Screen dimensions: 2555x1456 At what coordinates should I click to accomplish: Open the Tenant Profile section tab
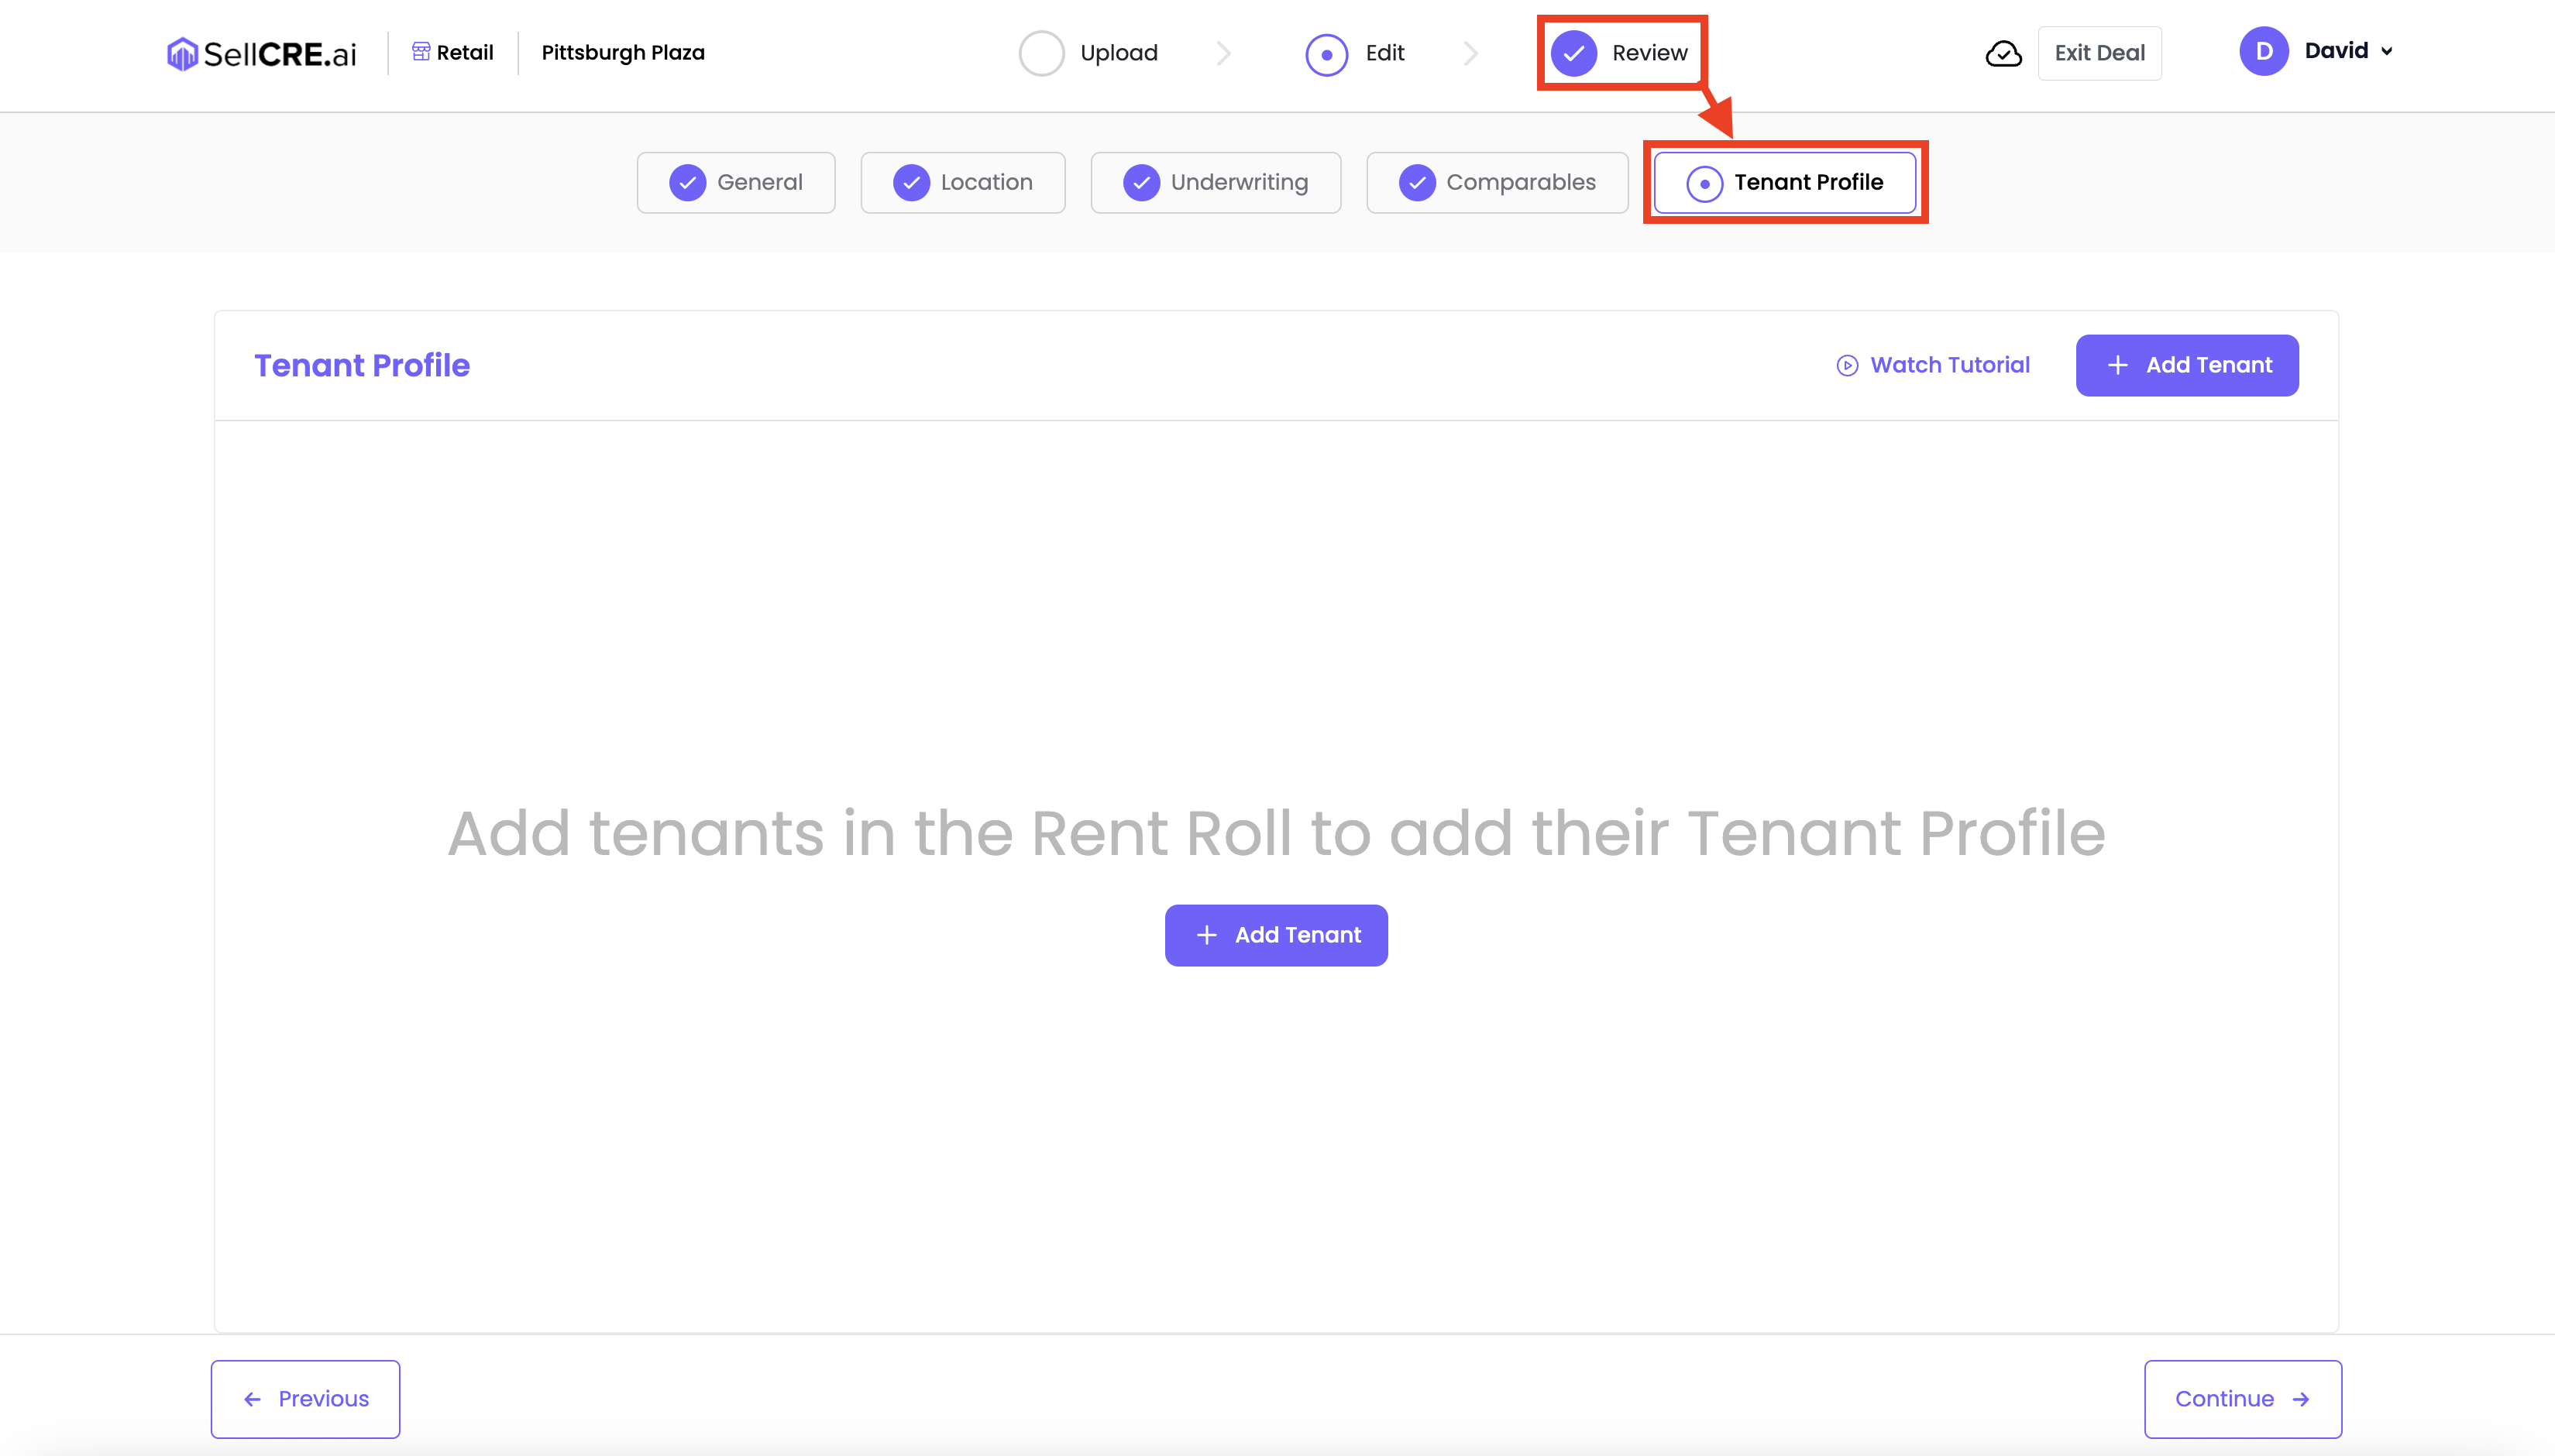(x=1785, y=183)
